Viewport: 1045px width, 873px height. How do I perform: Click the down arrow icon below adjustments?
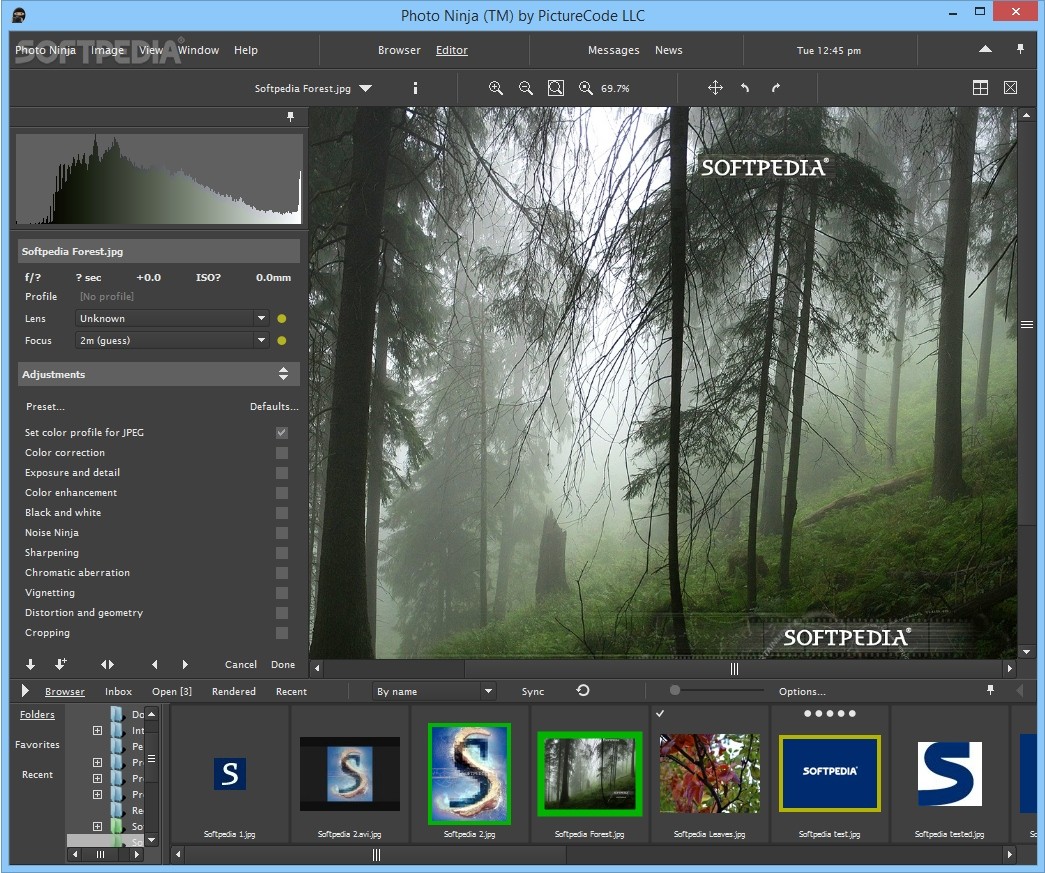click(x=31, y=664)
